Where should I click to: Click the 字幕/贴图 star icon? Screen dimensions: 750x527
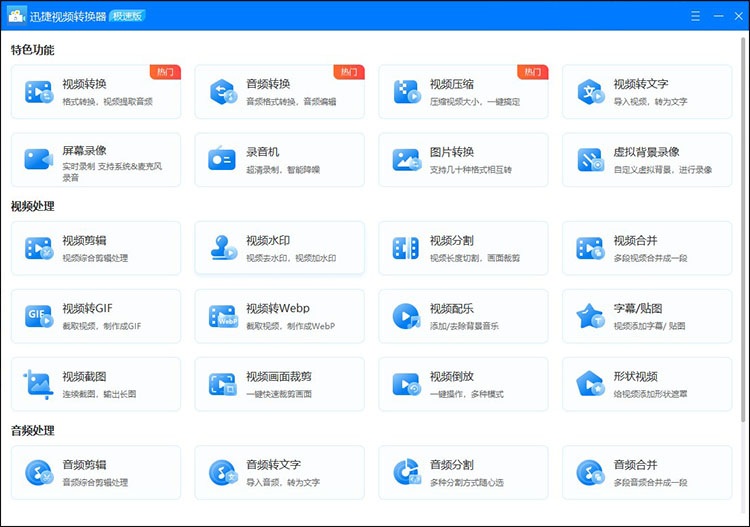point(591,316)
